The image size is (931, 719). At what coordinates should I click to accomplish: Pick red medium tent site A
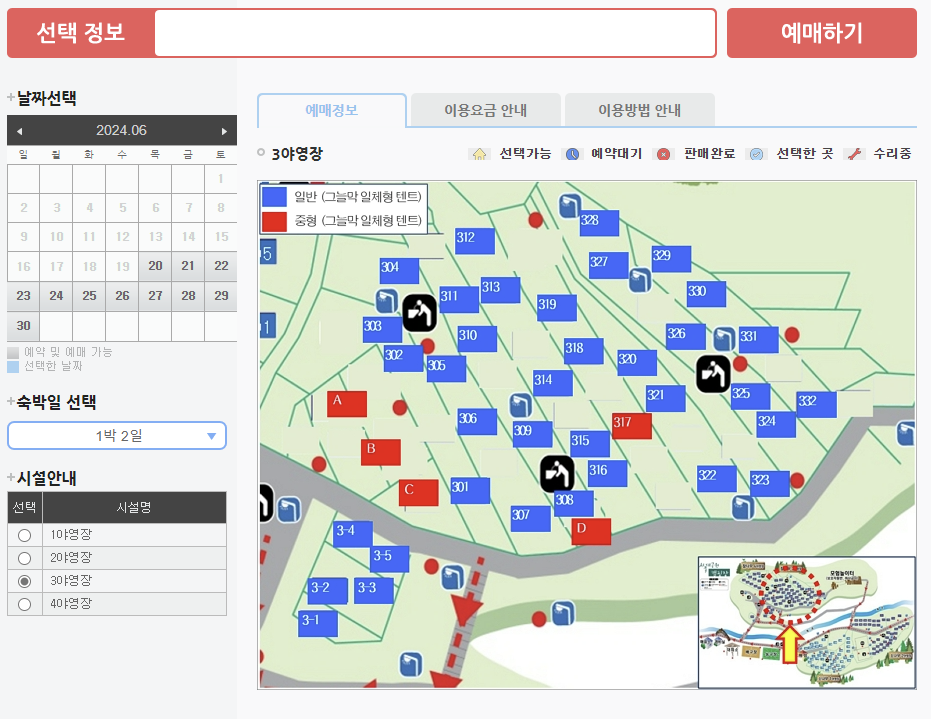tap(347, 404)
